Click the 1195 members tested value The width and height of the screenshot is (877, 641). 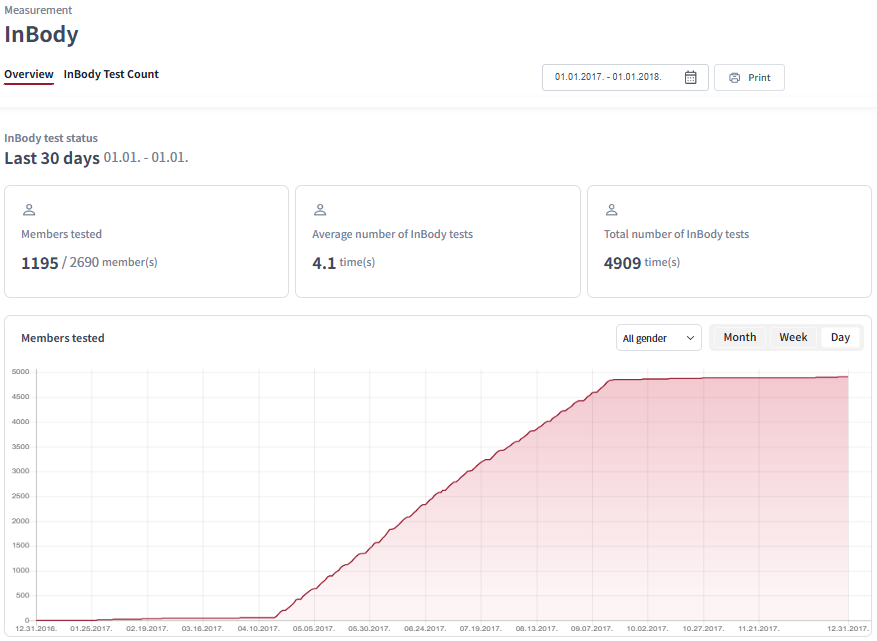pos(40,263)
